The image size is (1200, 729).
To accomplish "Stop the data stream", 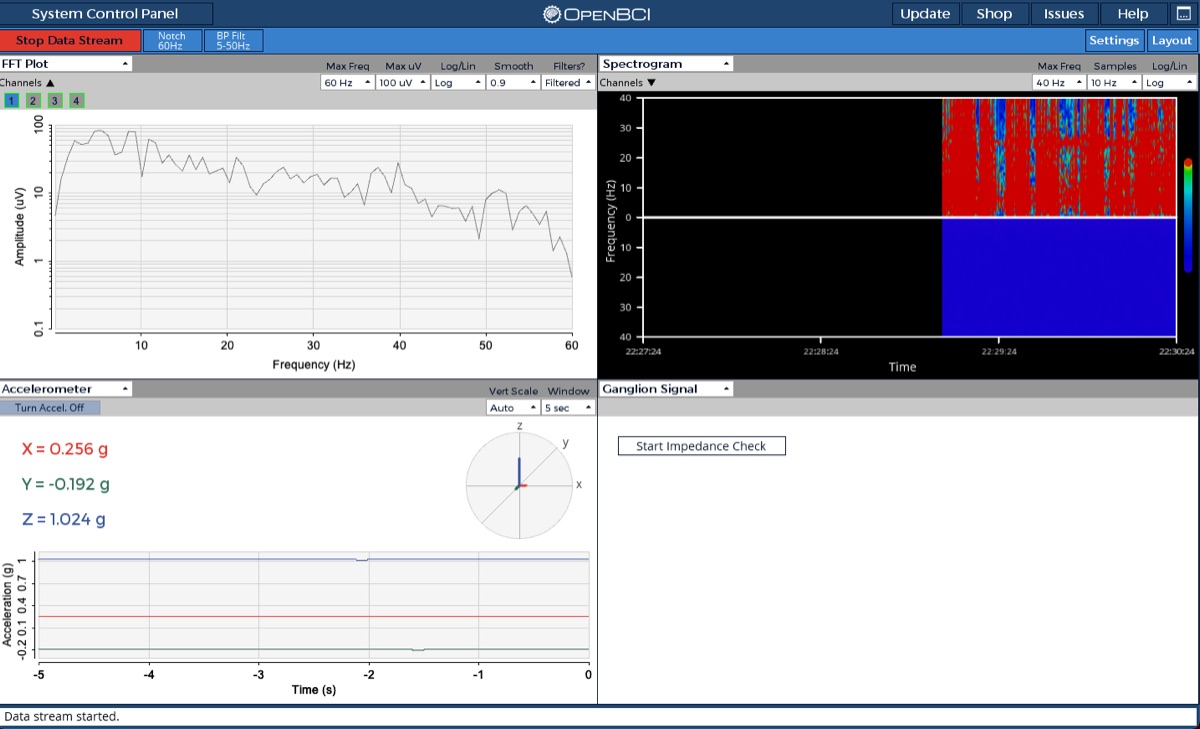I will coord(69,41).
